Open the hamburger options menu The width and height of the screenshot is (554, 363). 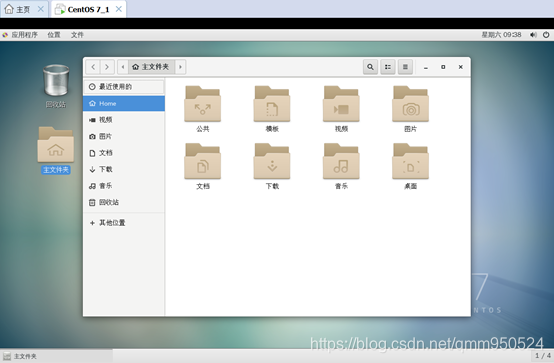pos(405,67)
